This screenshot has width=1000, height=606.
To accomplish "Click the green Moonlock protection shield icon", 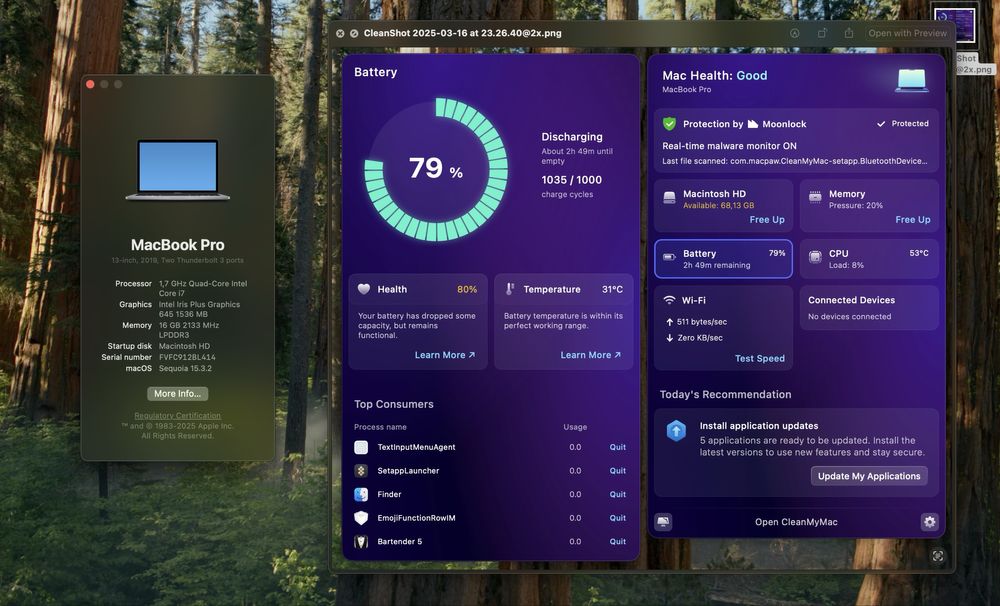I will pyautogui.click(x=669, y=124).
